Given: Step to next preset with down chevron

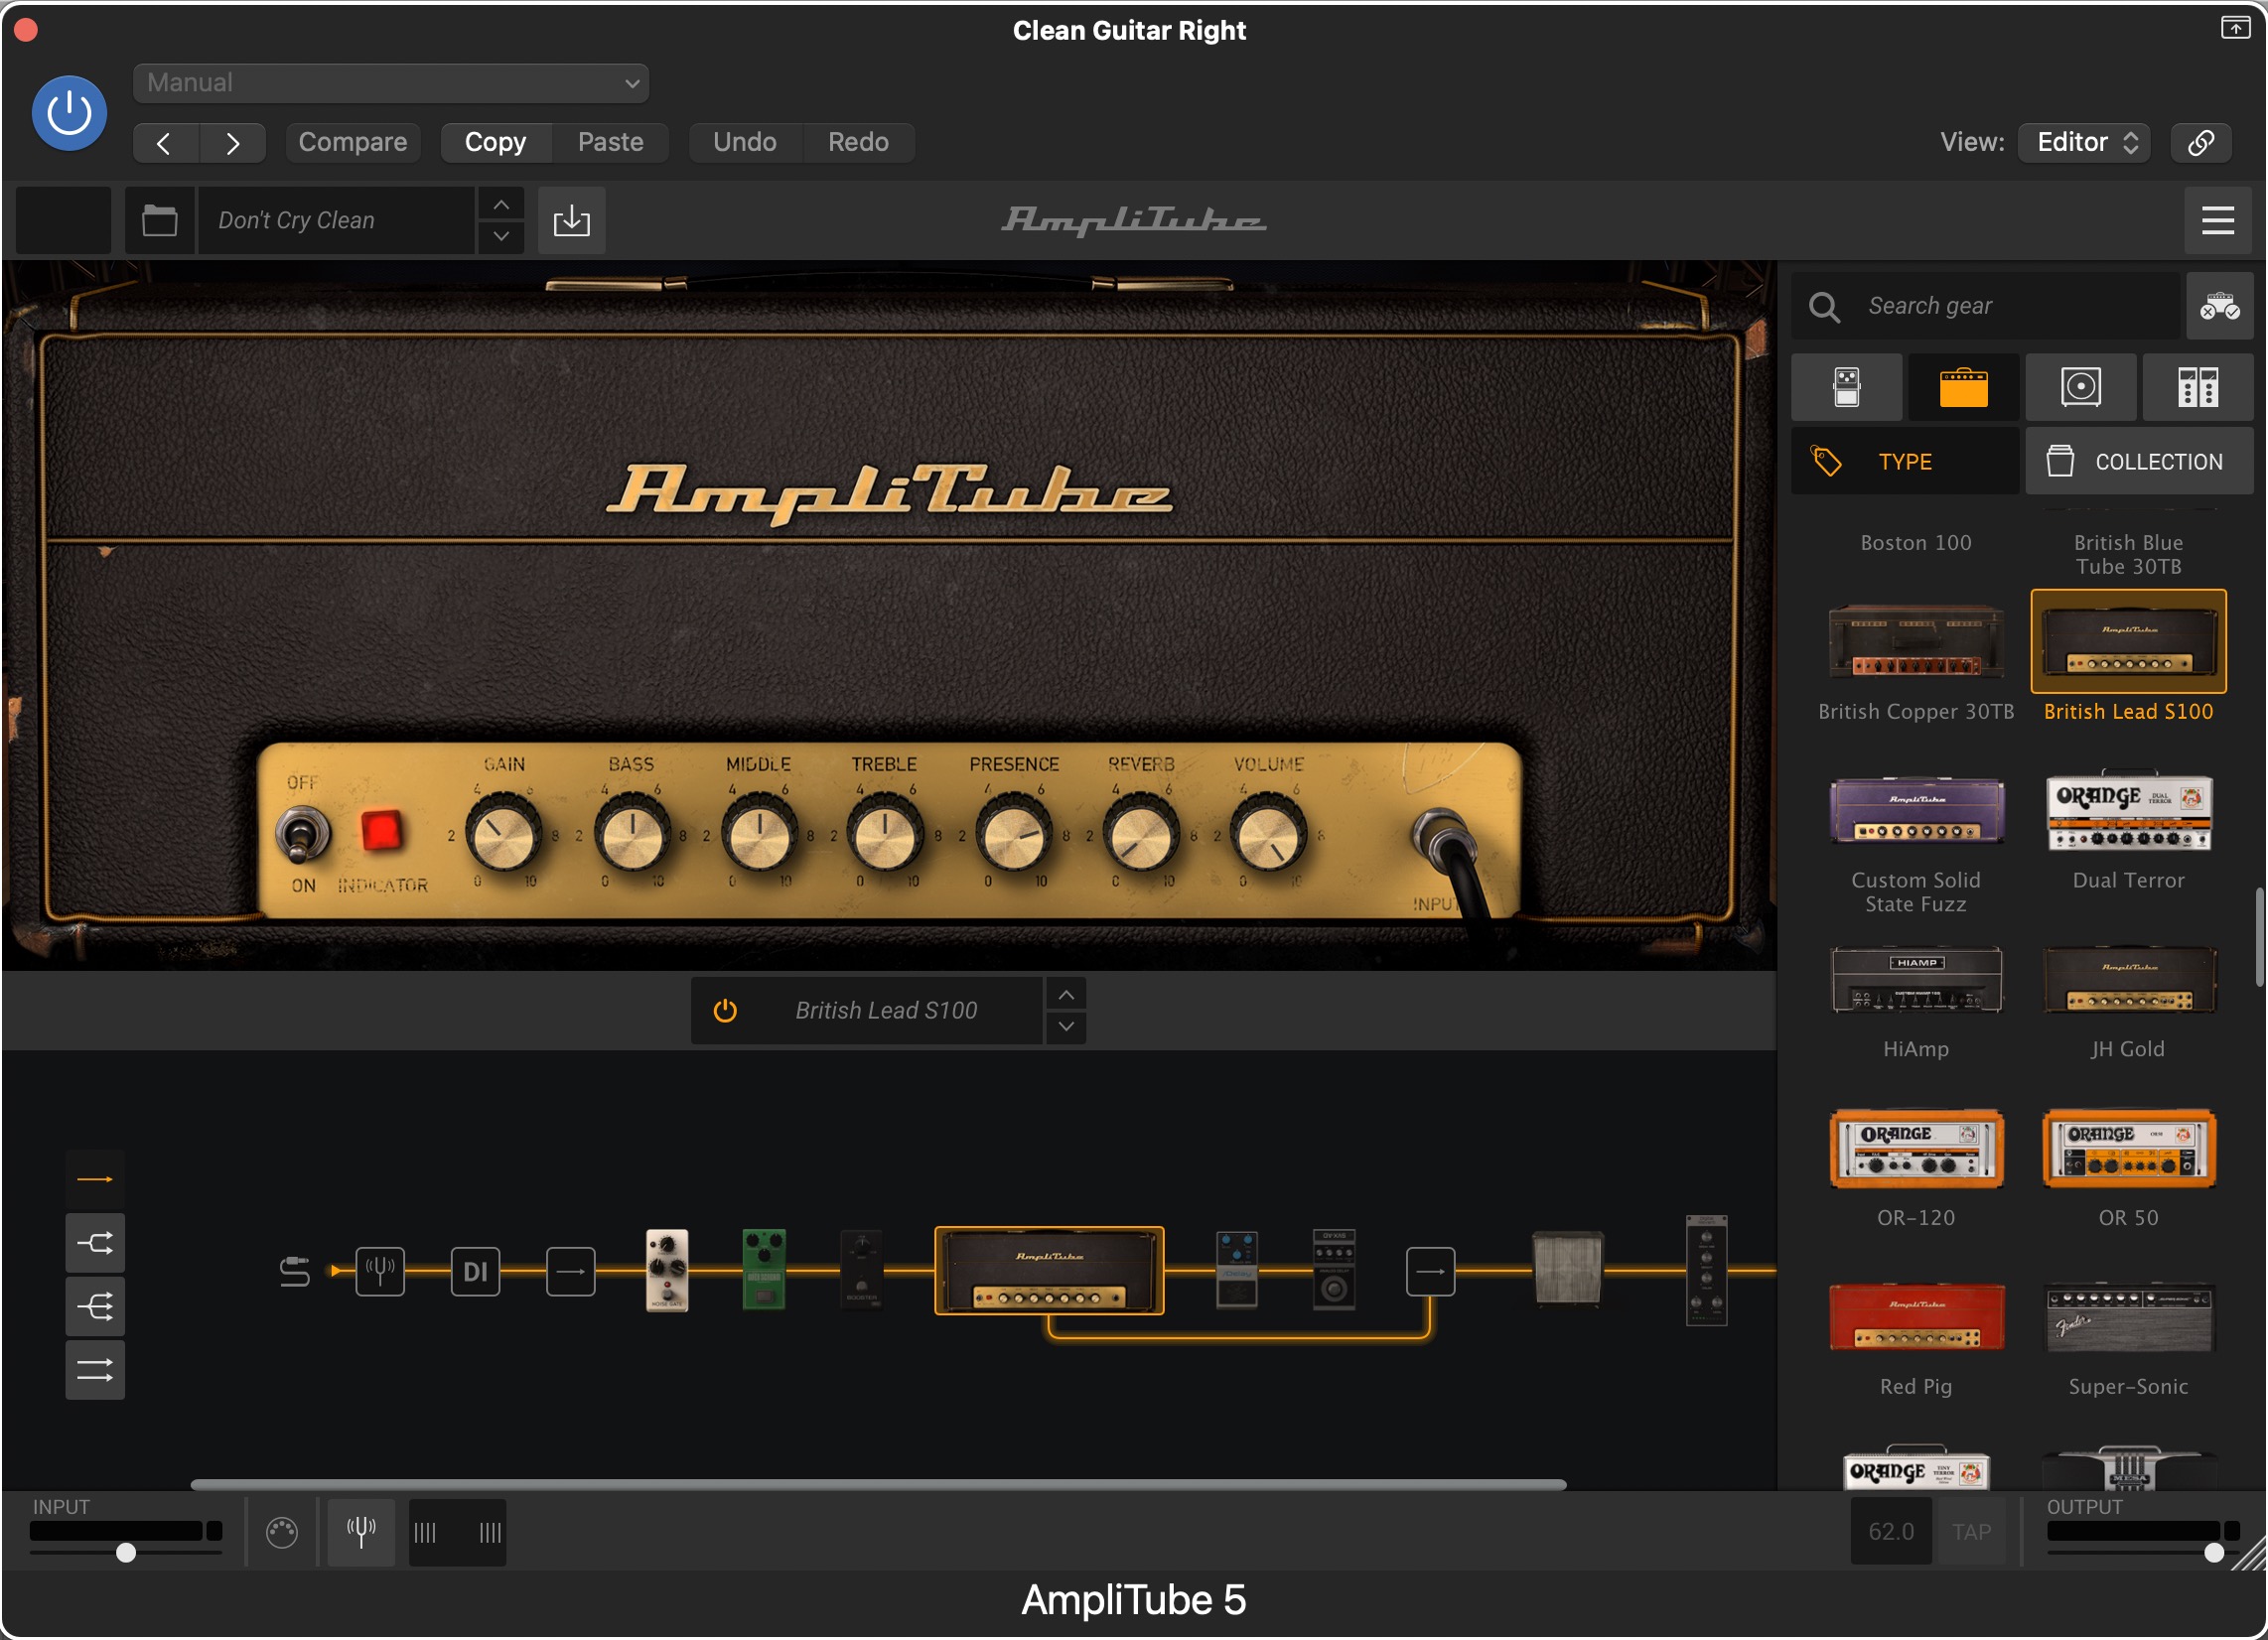Looking at the screenshot, I should coord(501,236).
